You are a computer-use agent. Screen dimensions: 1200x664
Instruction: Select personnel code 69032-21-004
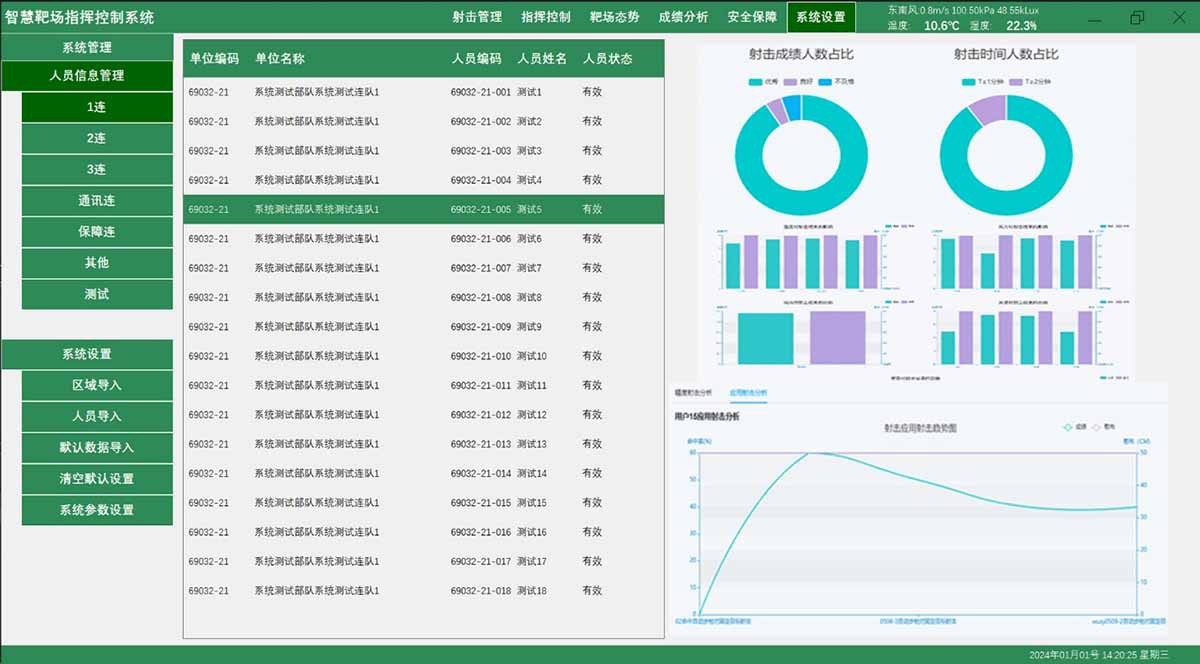pos(481,180)
